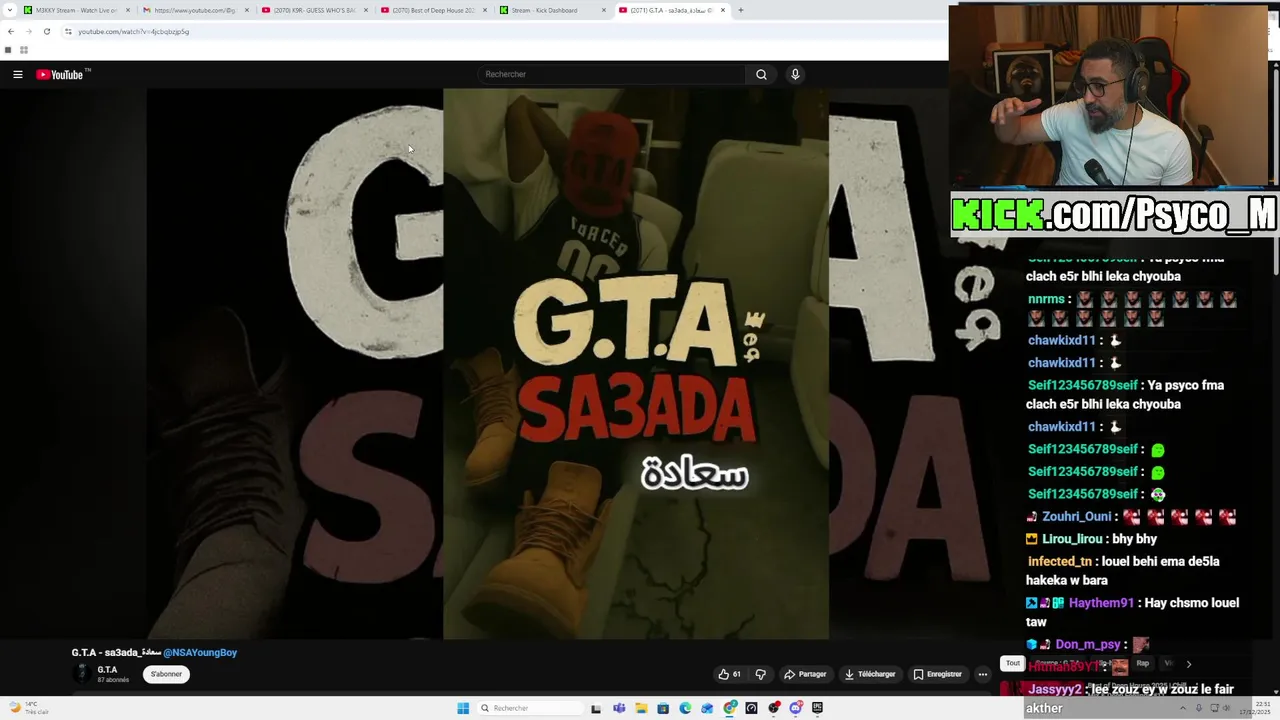Open the weather widget showing 14°C

pyautogui.click(x=29, y=708)
